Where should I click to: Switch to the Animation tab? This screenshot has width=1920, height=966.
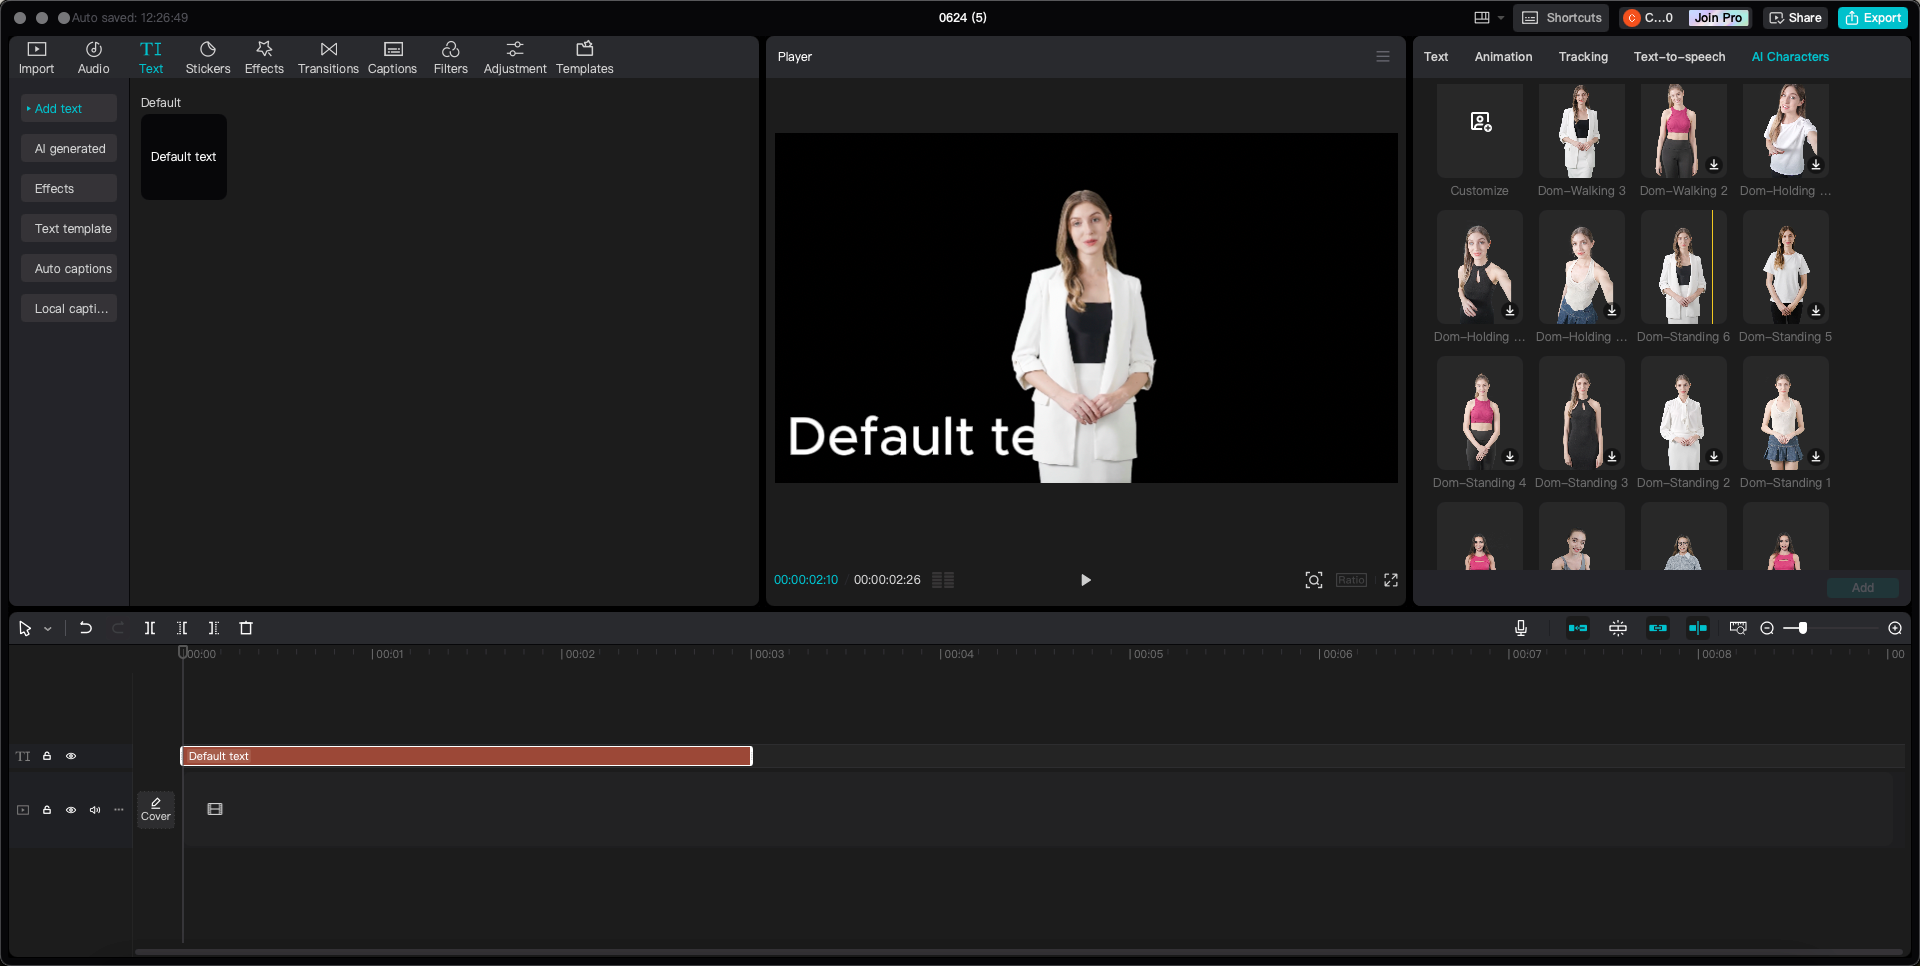(1502, 57)
